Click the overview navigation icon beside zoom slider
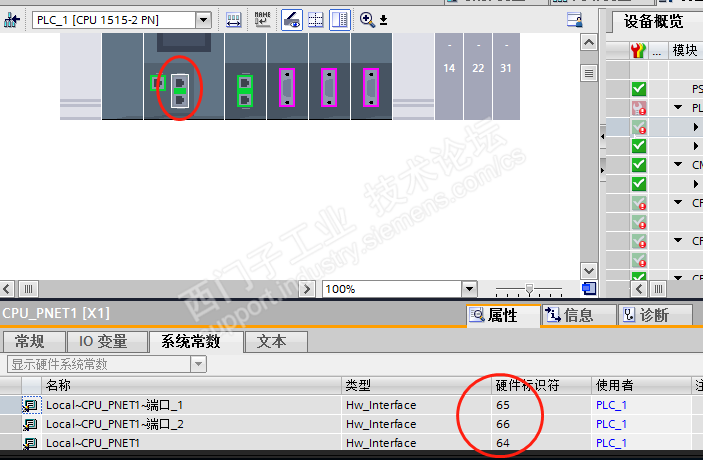The image size is (703, 460). click(x=589, y=289)
